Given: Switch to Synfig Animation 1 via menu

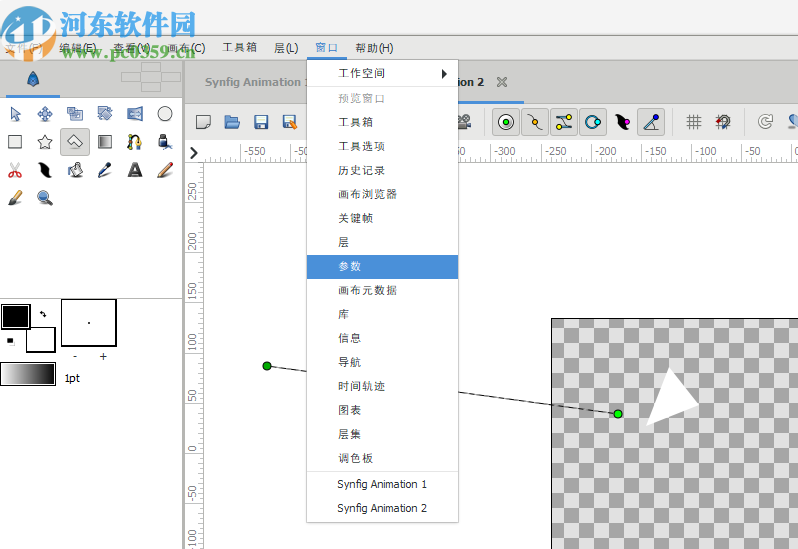Looking at the screenshot, I should coord(383,484).
